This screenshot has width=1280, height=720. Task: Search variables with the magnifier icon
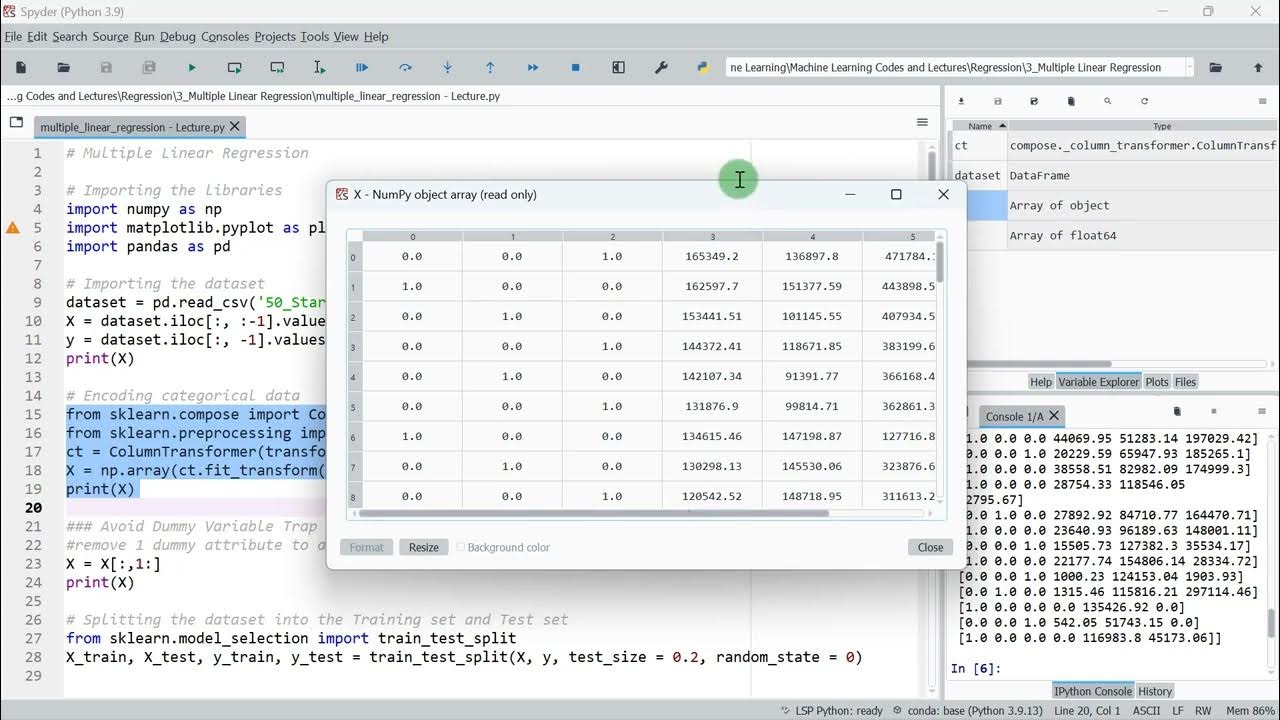[x=1107, y=101]
